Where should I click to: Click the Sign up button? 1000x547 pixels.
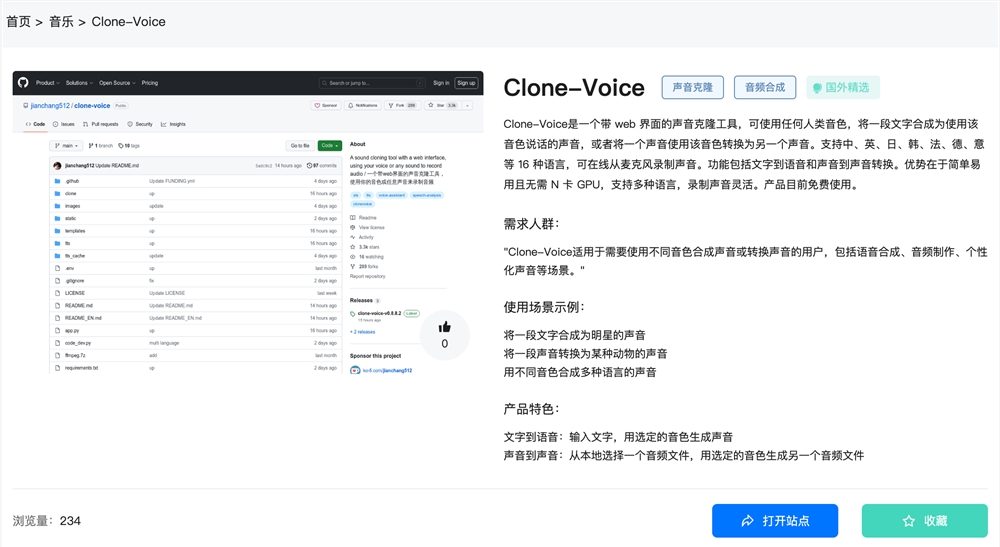466,83
